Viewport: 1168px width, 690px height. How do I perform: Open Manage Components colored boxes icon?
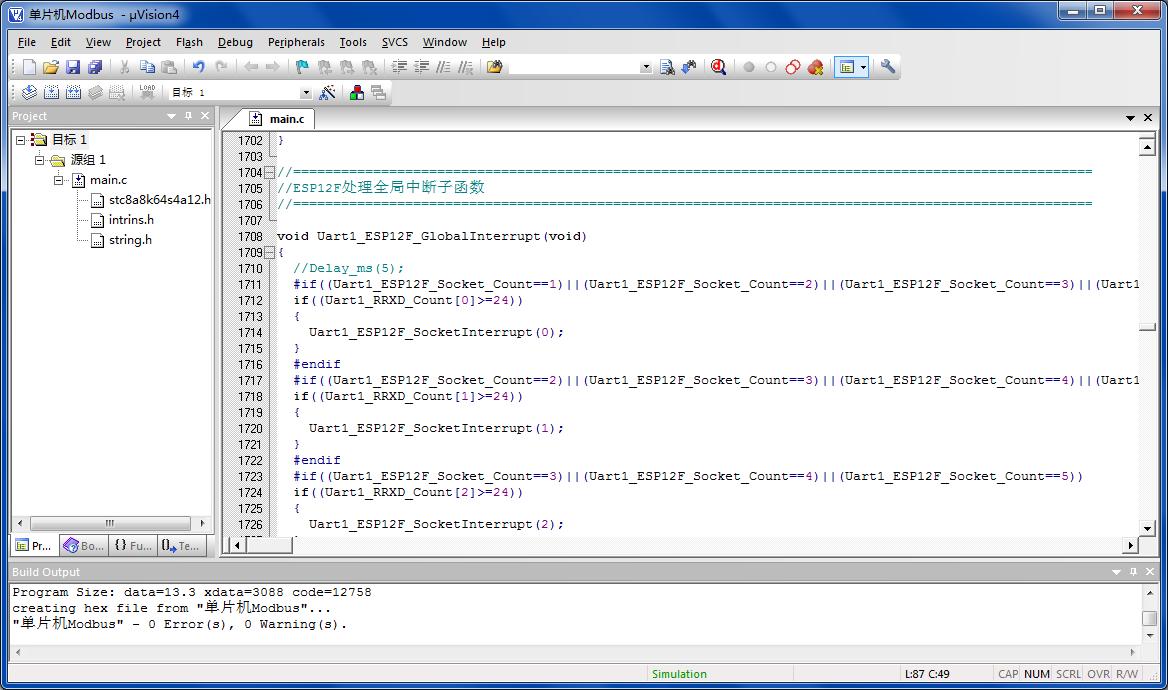coord(357,92)
